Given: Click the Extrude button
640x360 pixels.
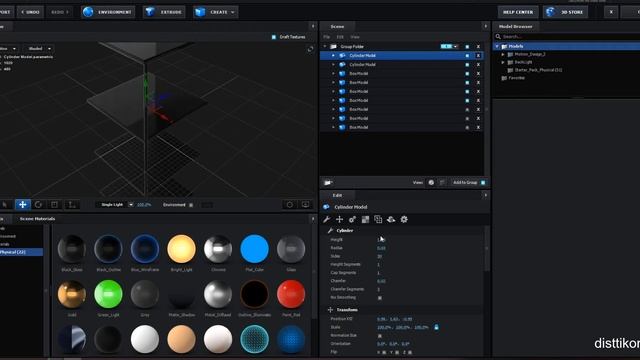Looking at the screenshot, I should 164,12.
